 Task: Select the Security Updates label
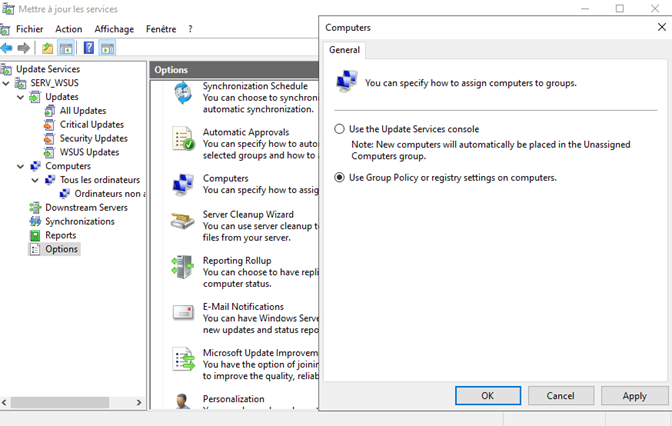coord(93,138)
